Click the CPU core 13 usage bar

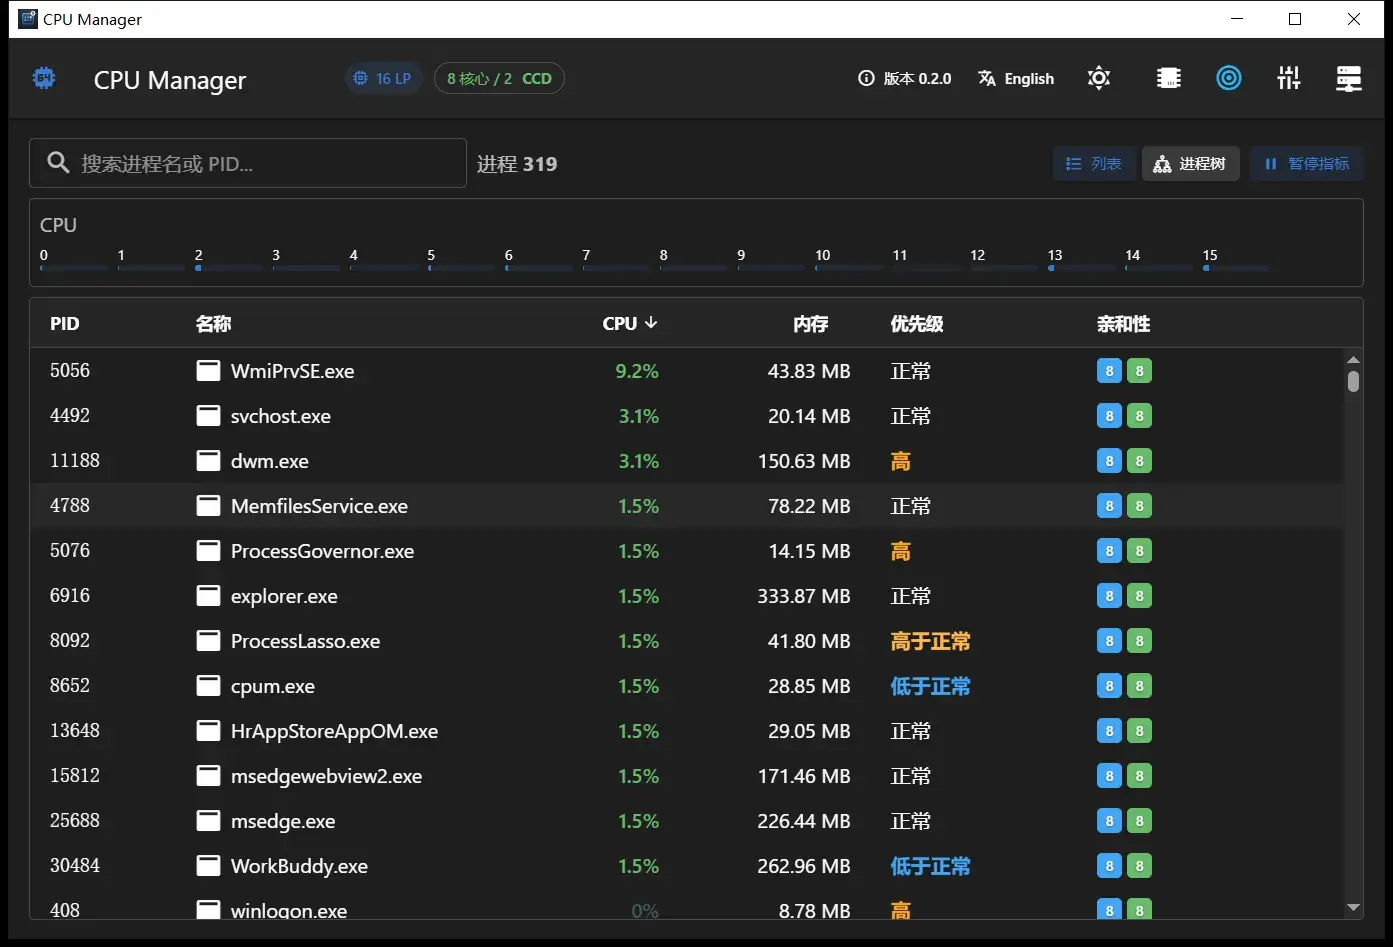1081,268
